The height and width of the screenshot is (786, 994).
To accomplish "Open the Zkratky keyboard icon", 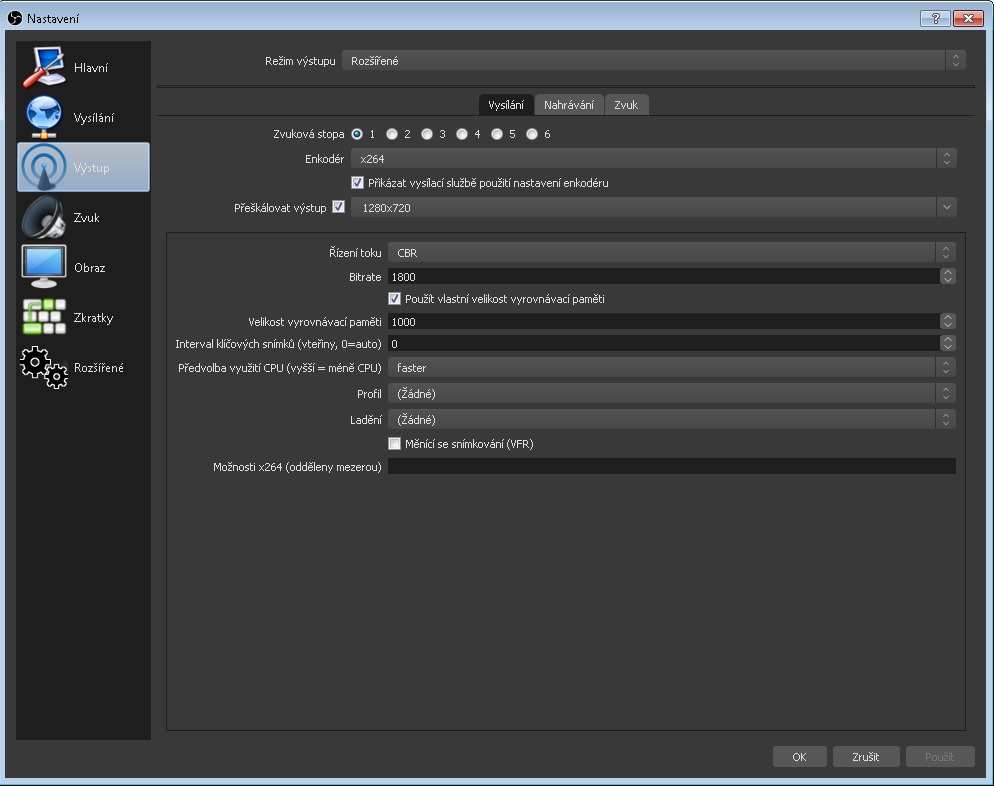I will (44, 317).
